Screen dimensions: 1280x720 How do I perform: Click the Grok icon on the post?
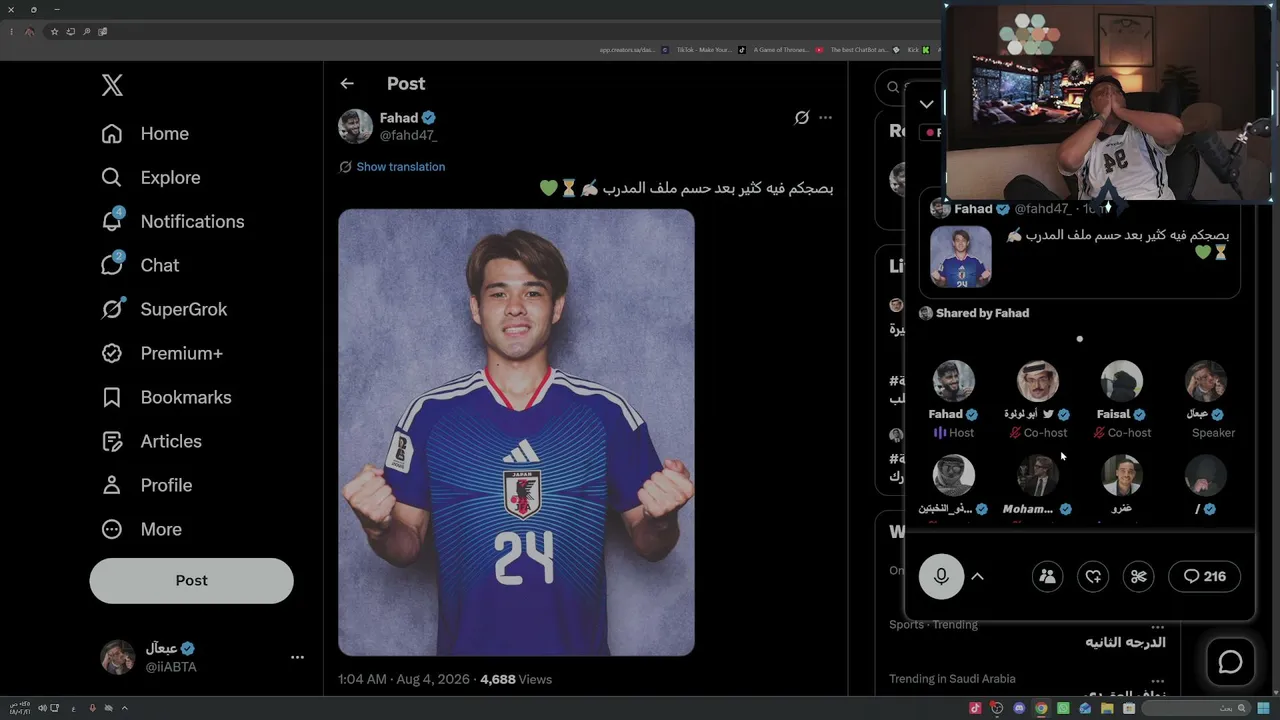click(801, 118)
